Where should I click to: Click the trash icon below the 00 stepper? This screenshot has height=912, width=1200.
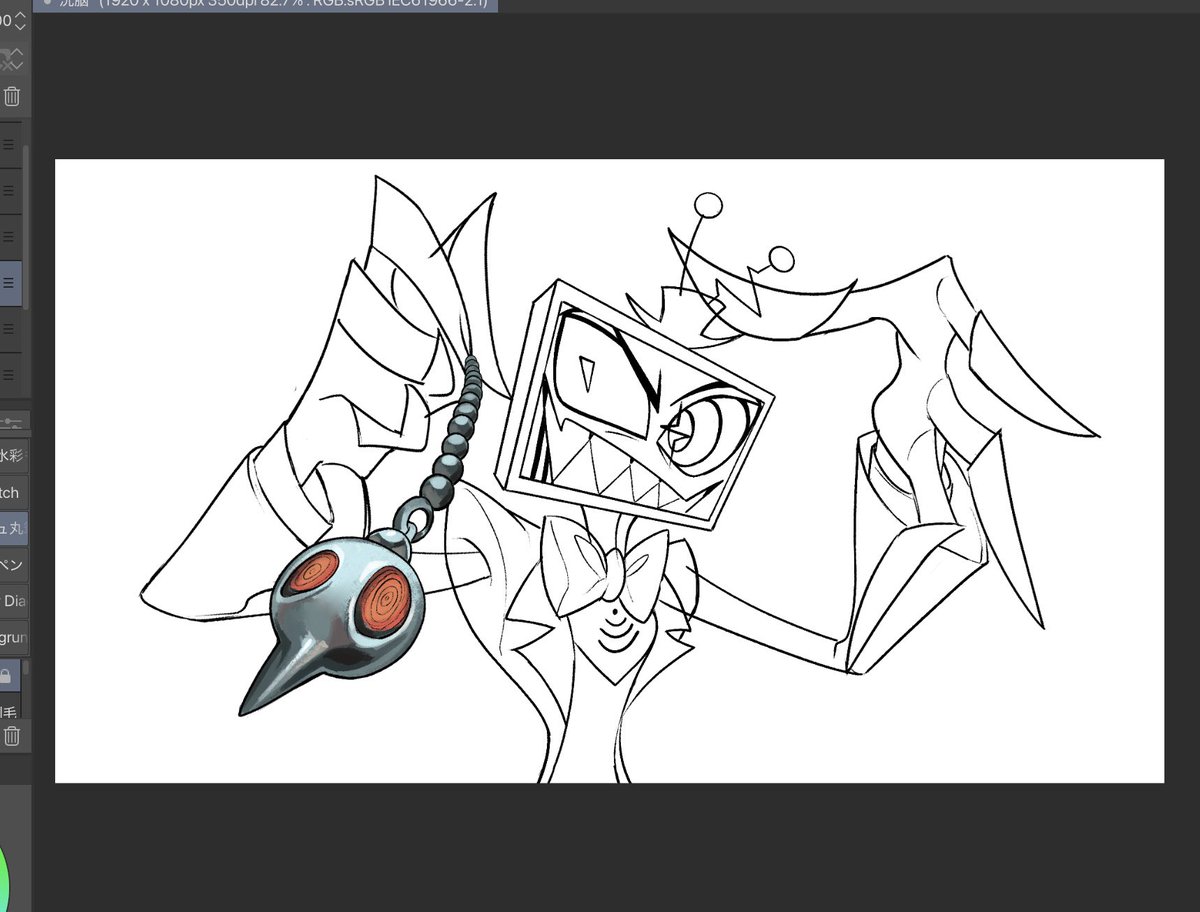[x=11, y=97]
